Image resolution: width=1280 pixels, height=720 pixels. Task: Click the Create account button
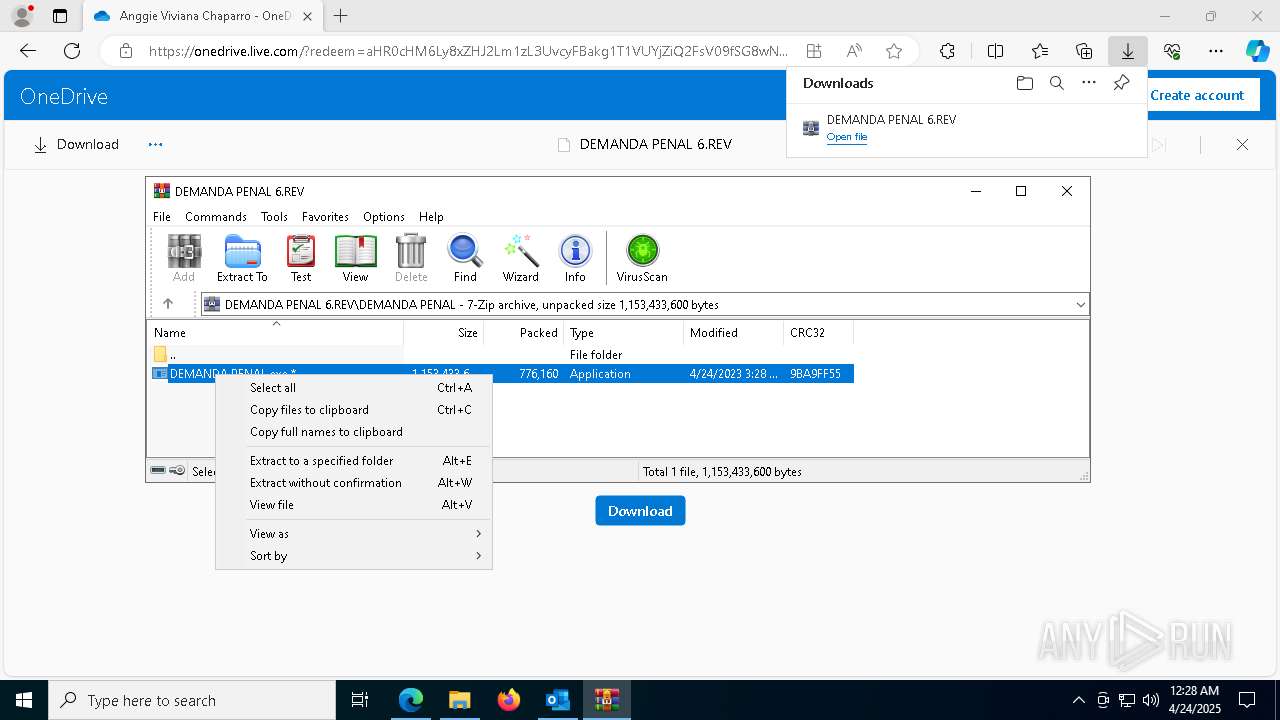point(1197,95)
